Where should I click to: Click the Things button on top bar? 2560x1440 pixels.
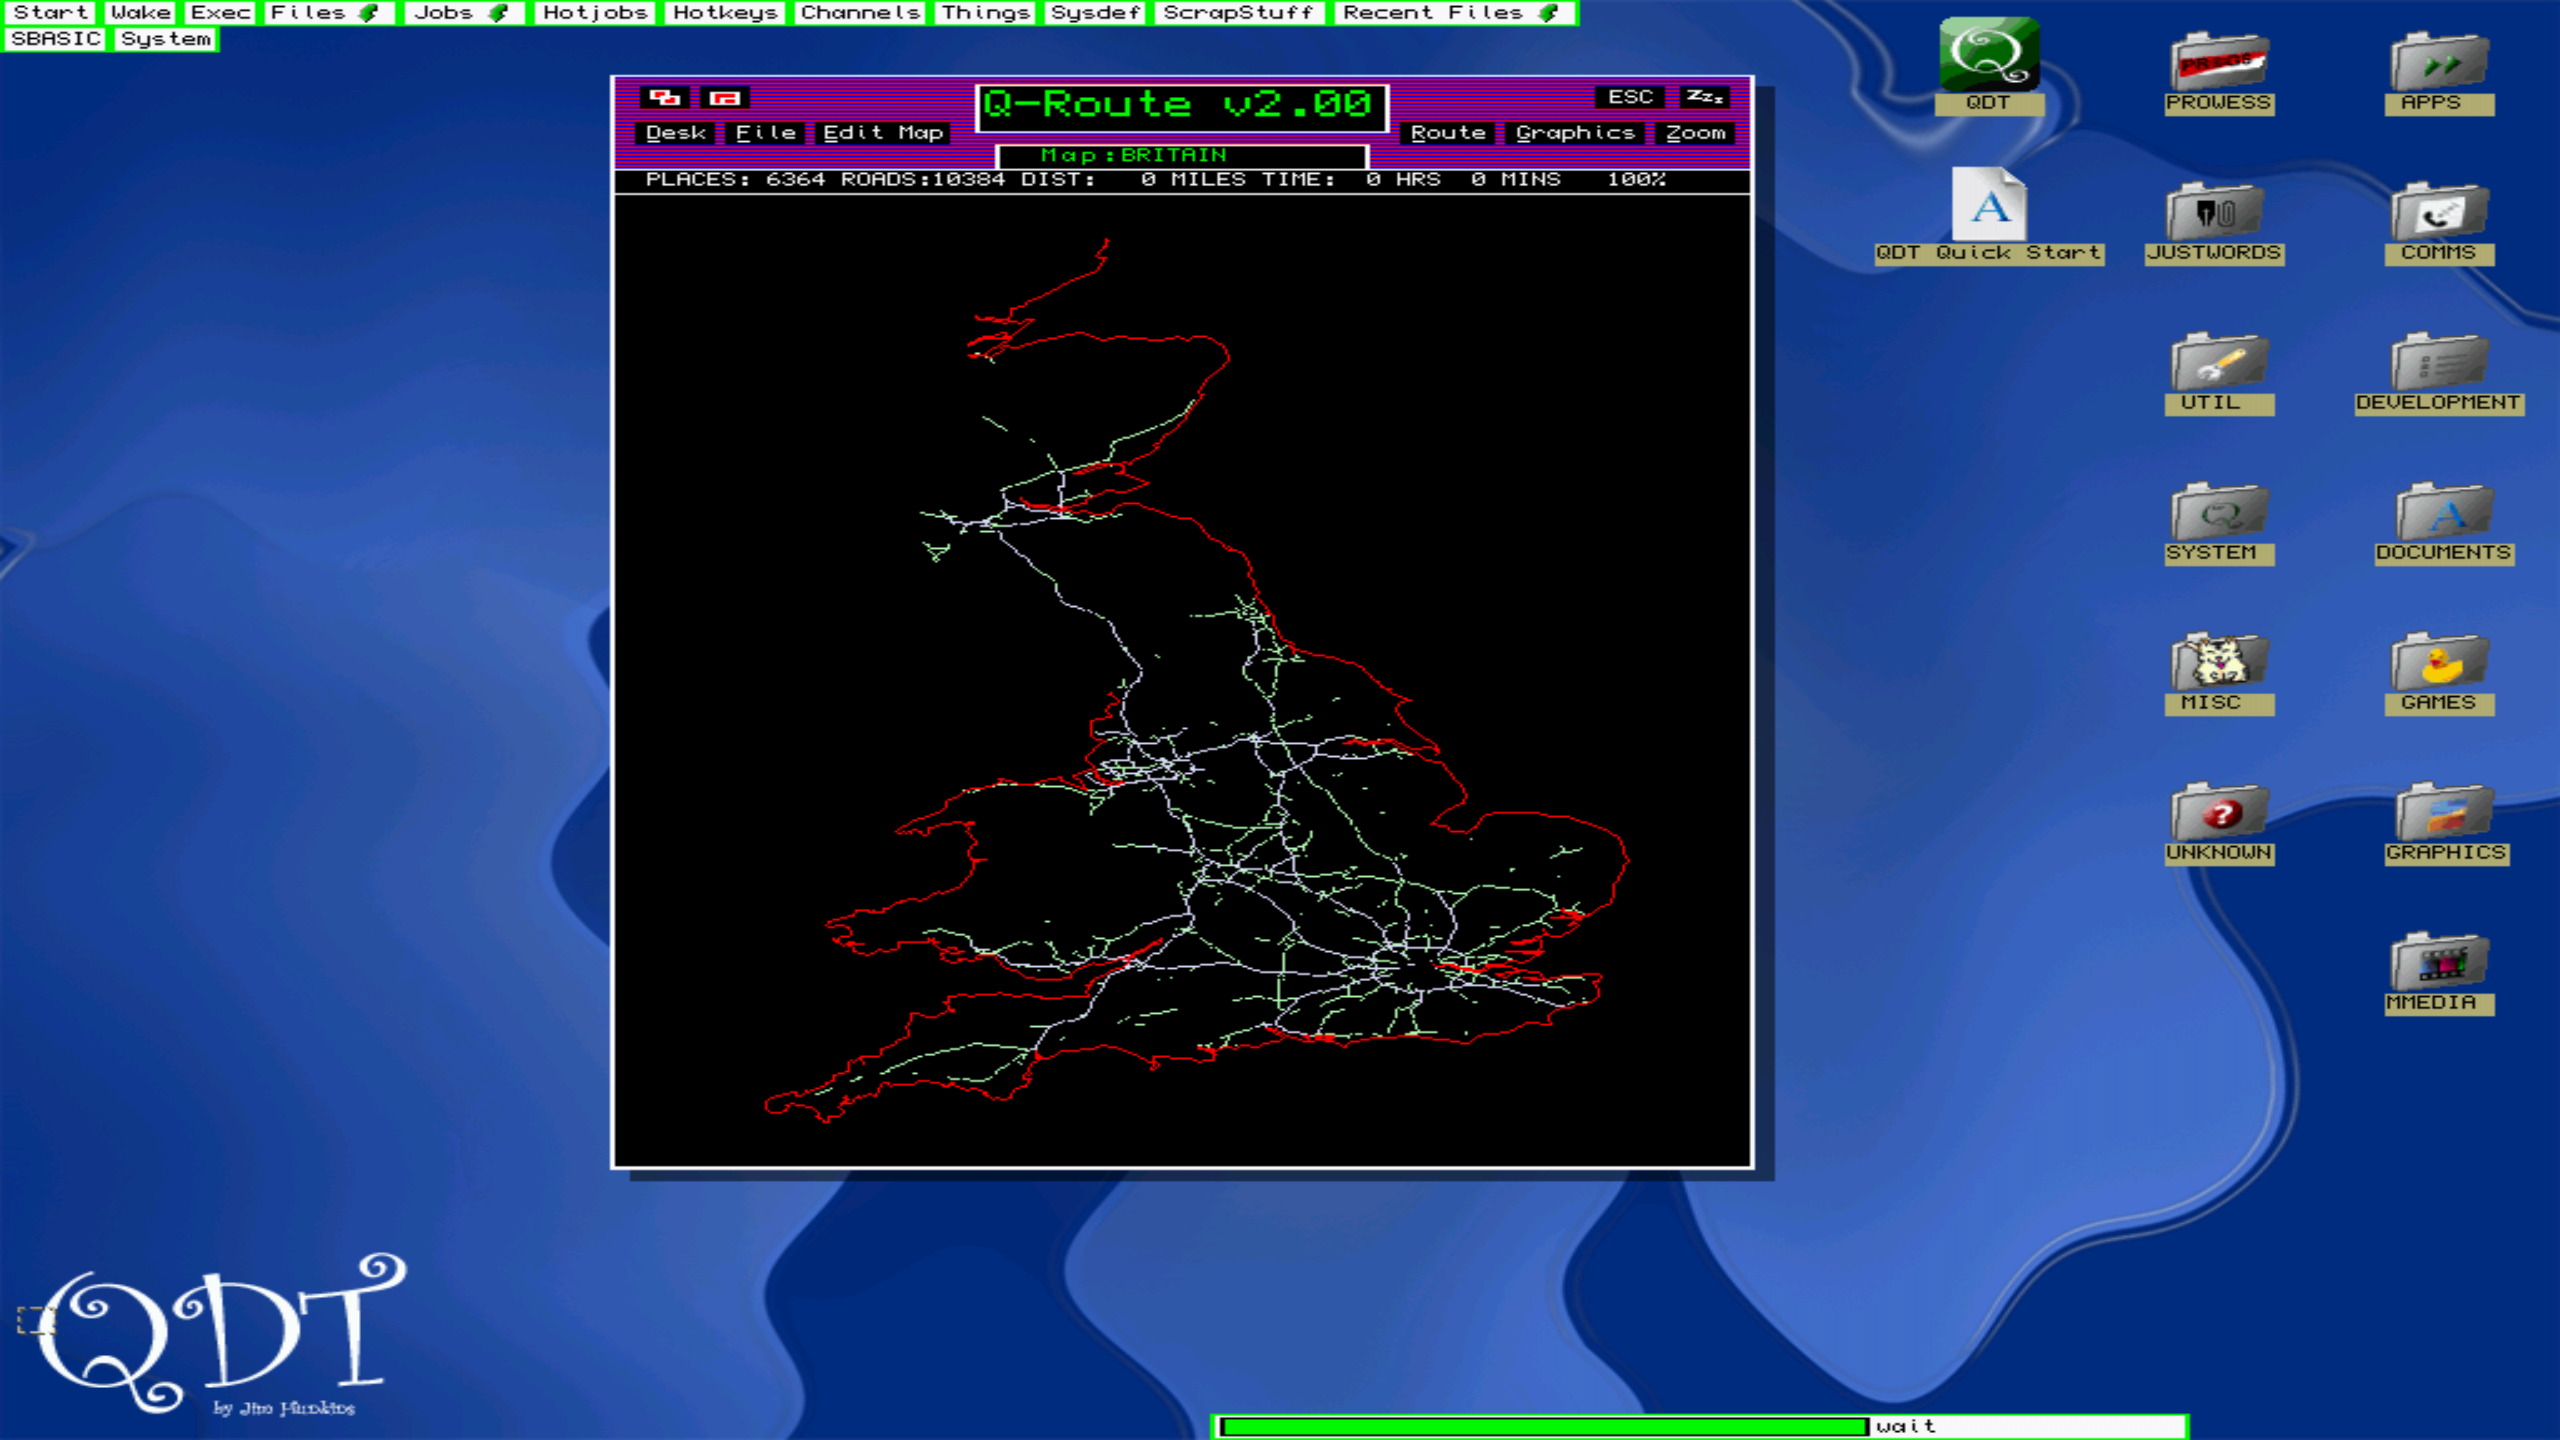tap(985, 13)
